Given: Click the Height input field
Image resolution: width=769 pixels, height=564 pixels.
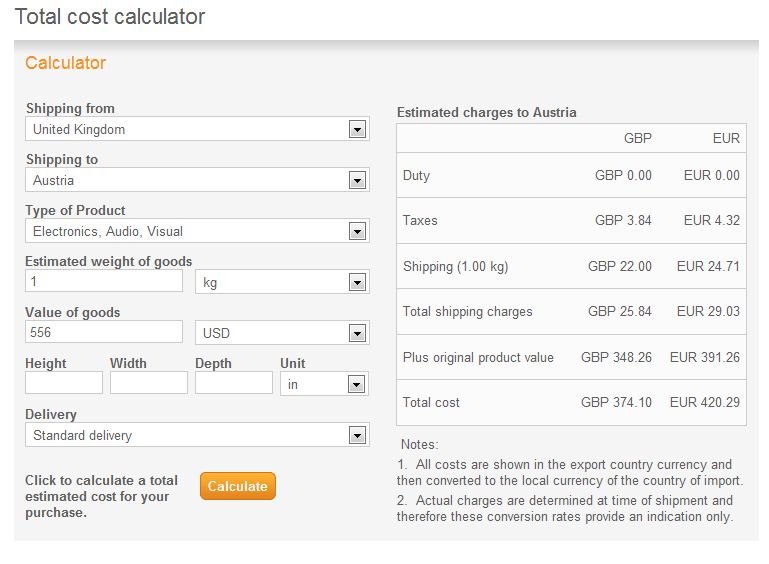Looking at the screenshot, I should point(64,383).
